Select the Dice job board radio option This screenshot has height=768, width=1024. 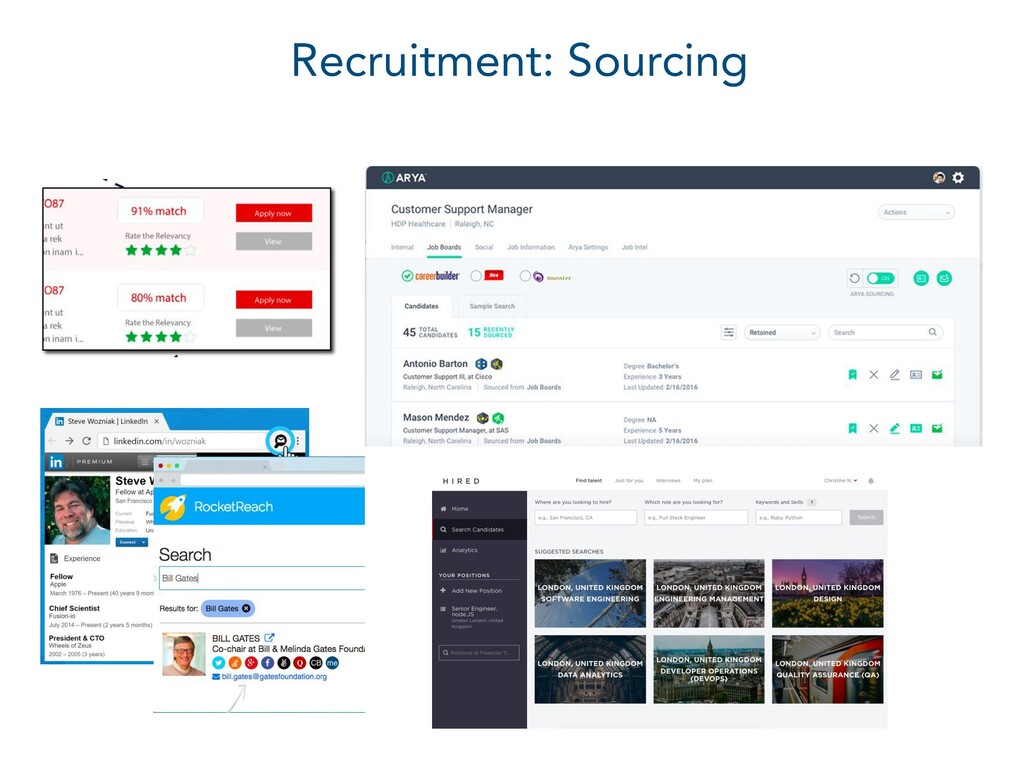[x=476, y=276]
